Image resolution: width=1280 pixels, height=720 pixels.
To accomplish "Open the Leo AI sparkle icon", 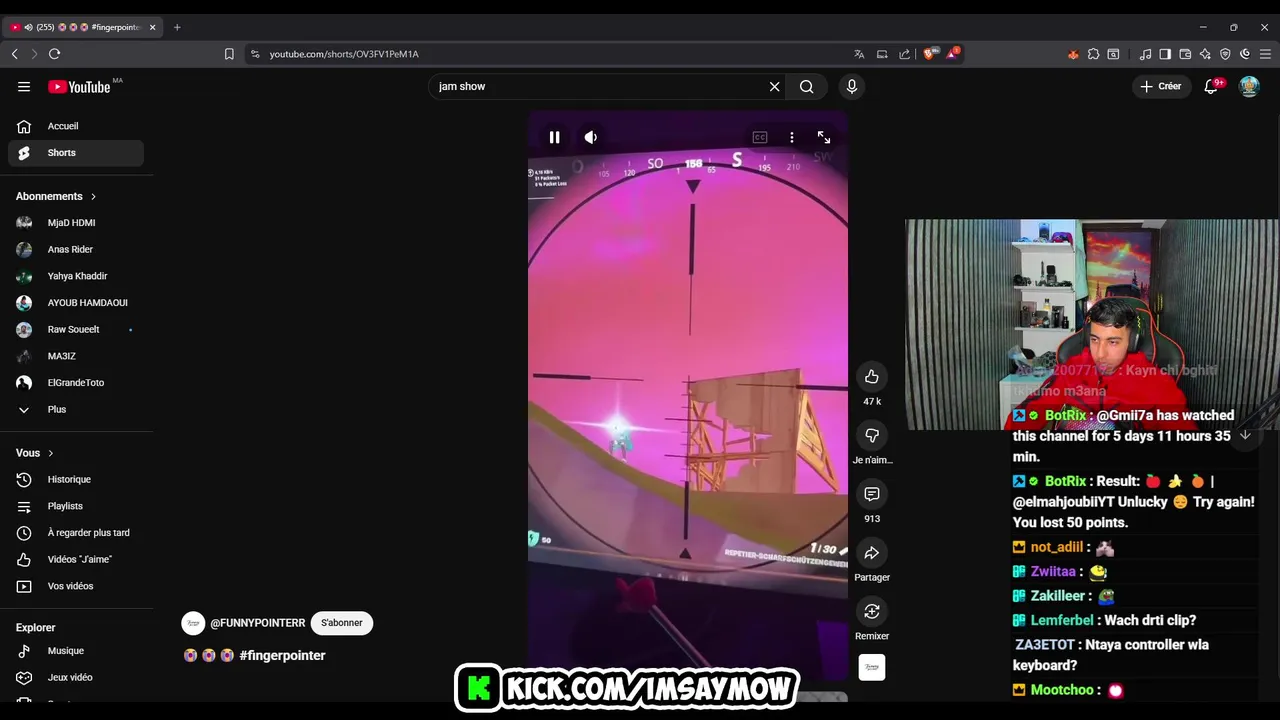I will [1205, 54].
